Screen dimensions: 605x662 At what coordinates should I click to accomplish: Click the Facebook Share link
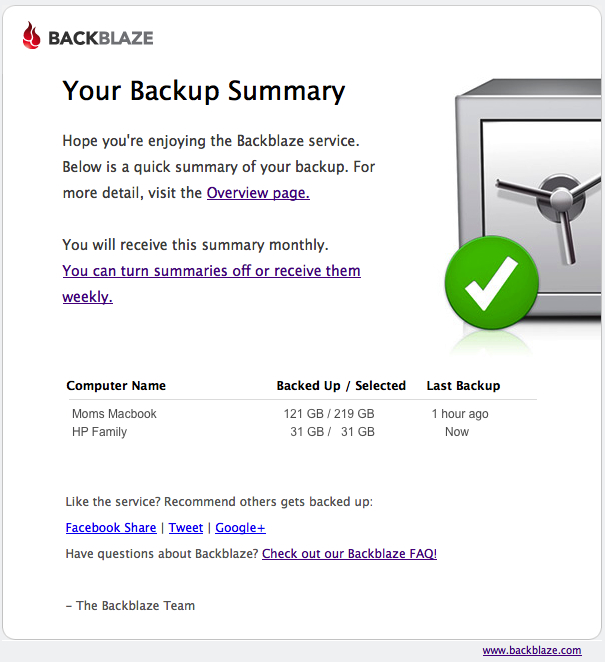[111, 528]
